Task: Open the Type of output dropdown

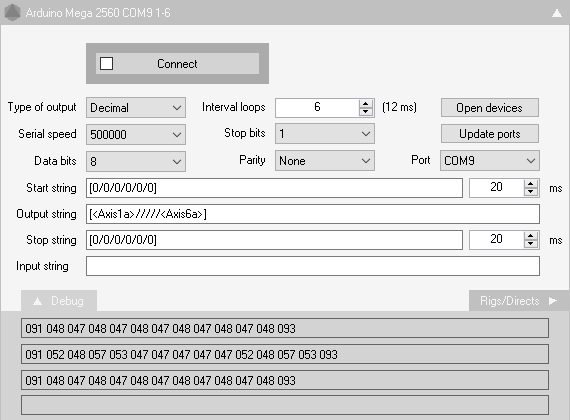Action: pyautogui.click(x=136, y=108)
